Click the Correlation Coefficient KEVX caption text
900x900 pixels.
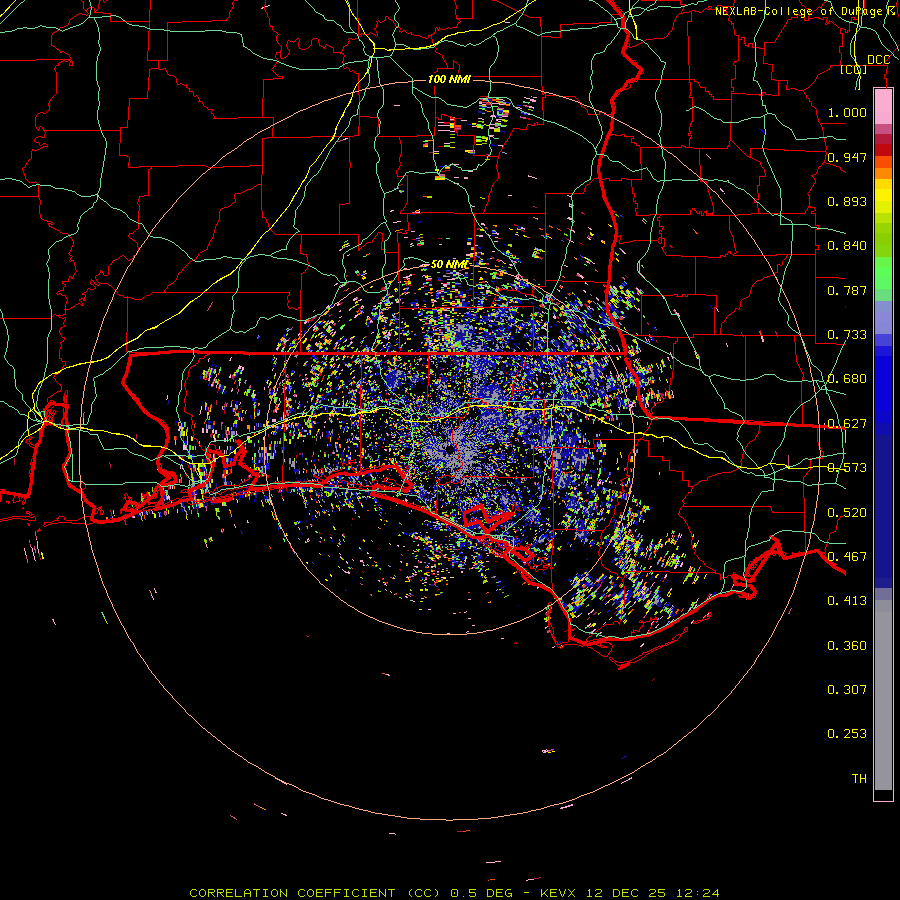coord(454,893)
